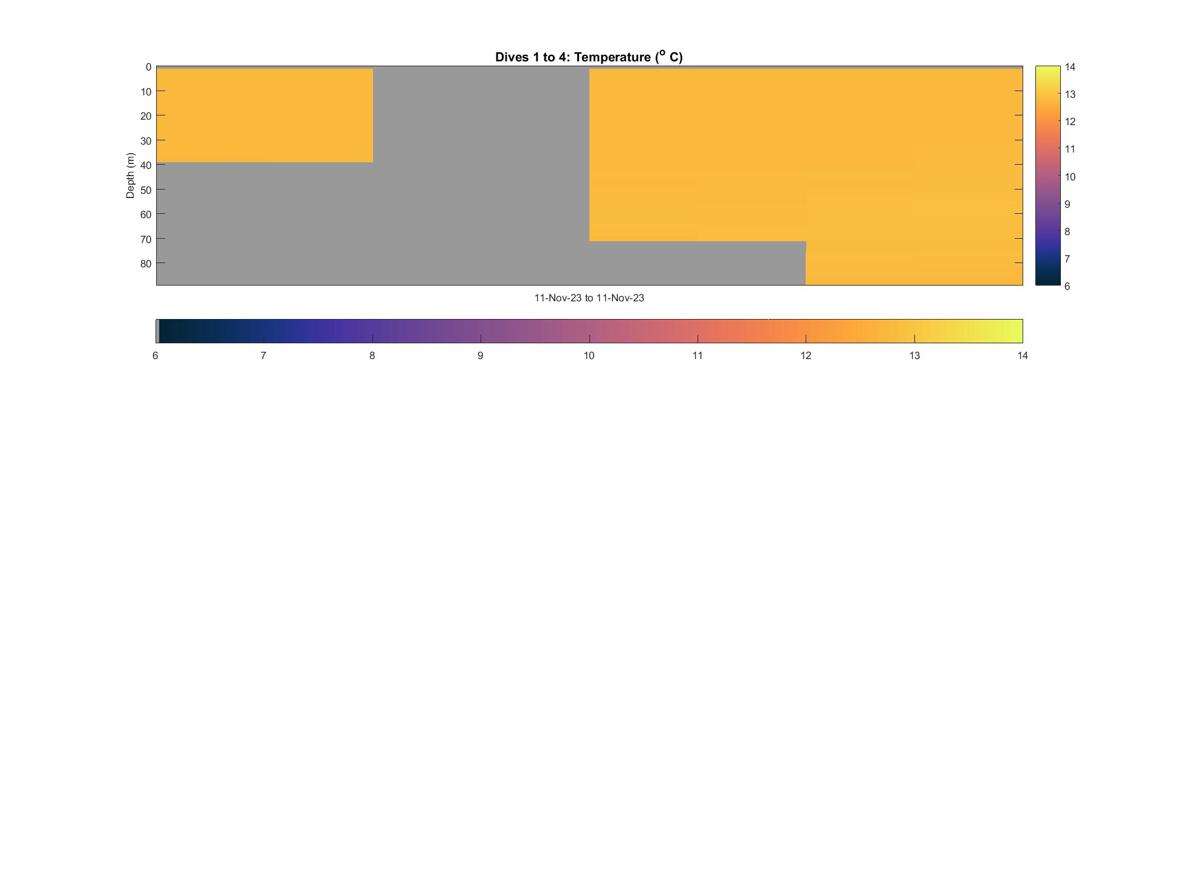Click the depth tick label '20' on y-axis
This screenshot has width=1200, height=885.
(145, 116)
